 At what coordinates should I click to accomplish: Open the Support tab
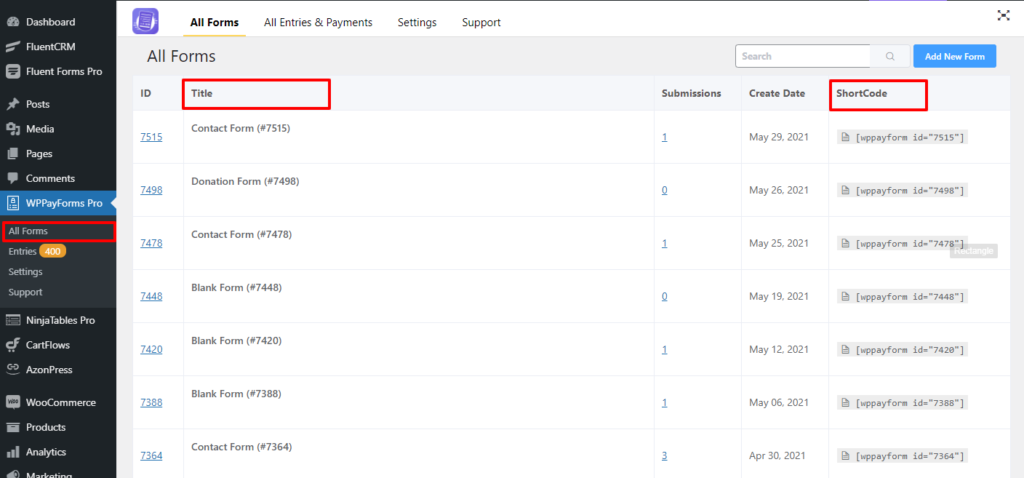point(481,22)
